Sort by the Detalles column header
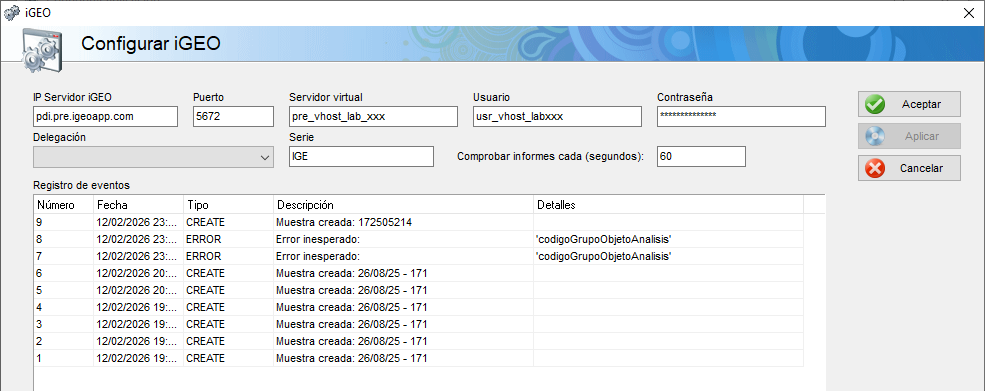The height and width of the screenshot is (391, 985). pyautogui.click(x=668, y=205)
